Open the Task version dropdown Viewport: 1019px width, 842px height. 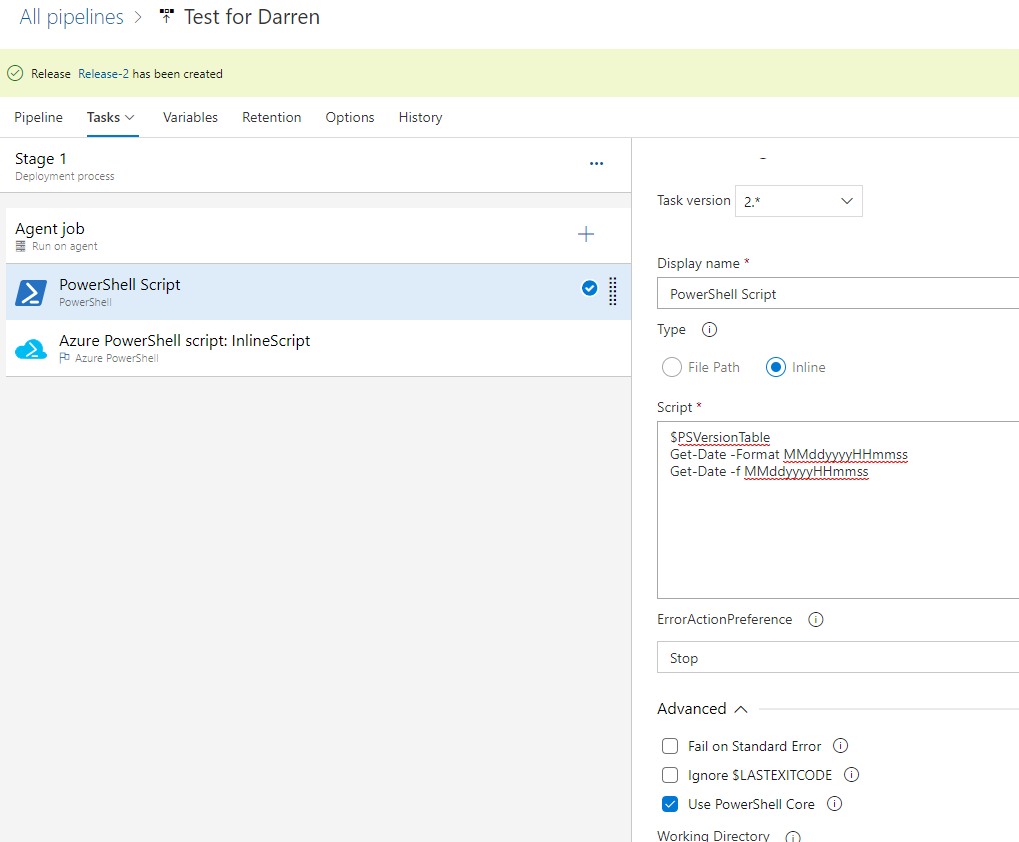798,200
